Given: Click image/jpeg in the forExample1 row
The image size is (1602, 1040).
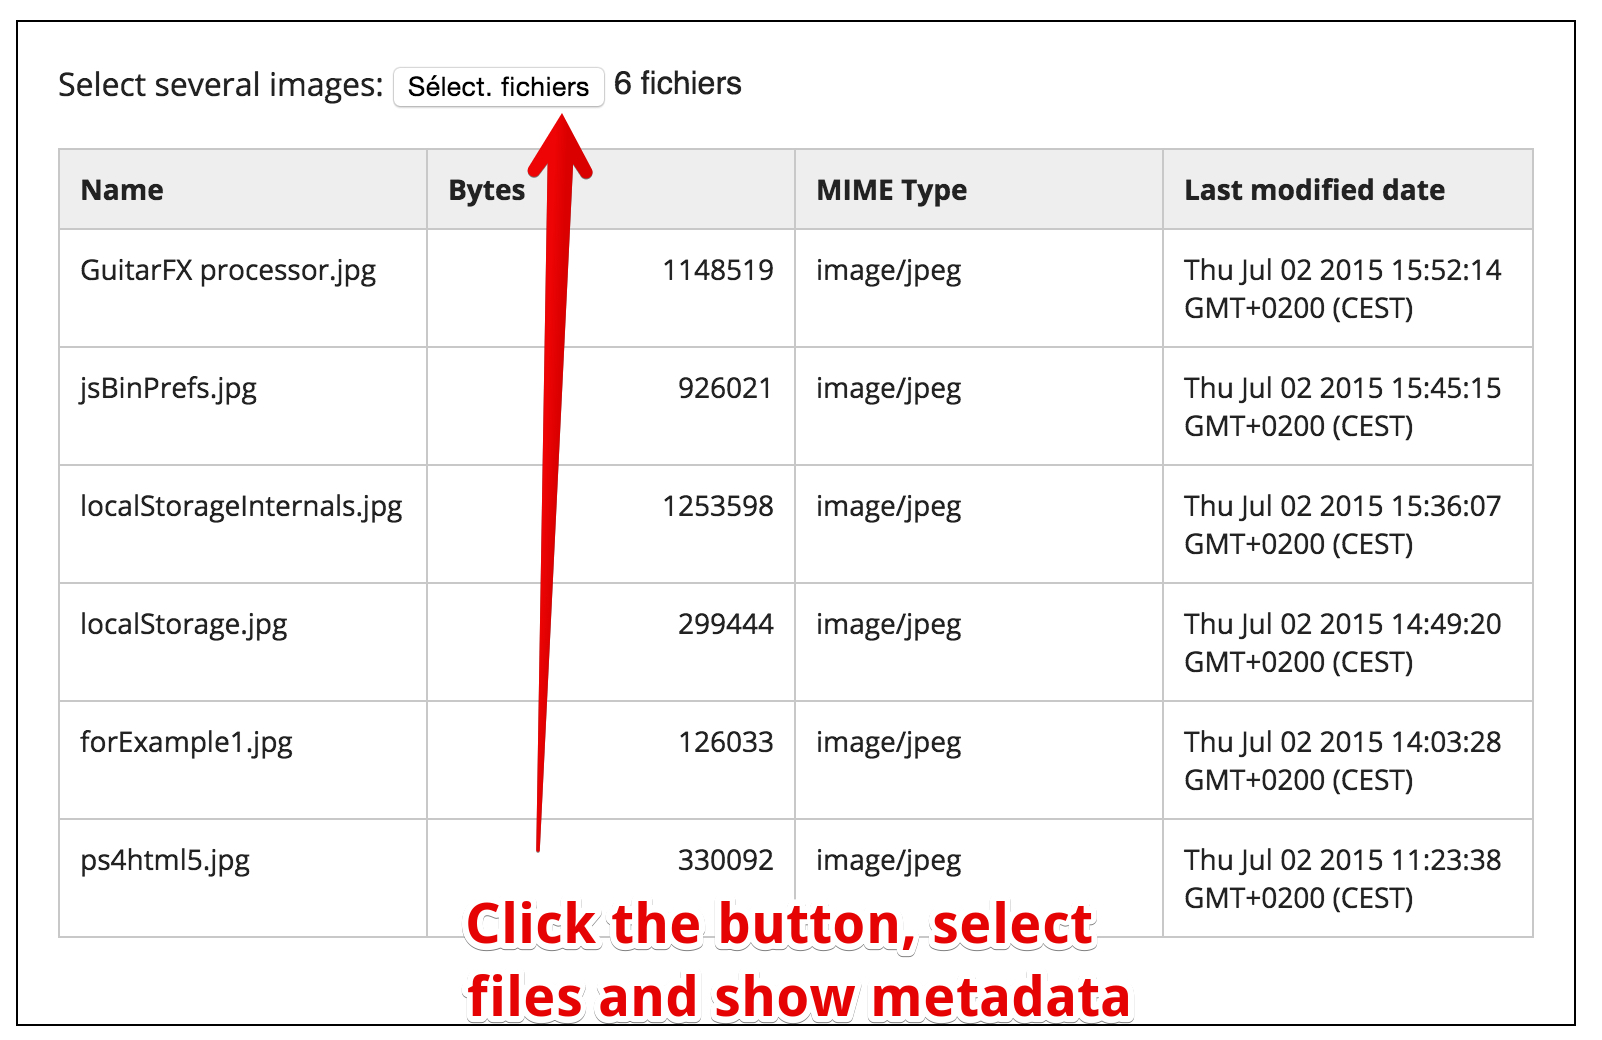Looking at the screenshot, I should (888, 742).
